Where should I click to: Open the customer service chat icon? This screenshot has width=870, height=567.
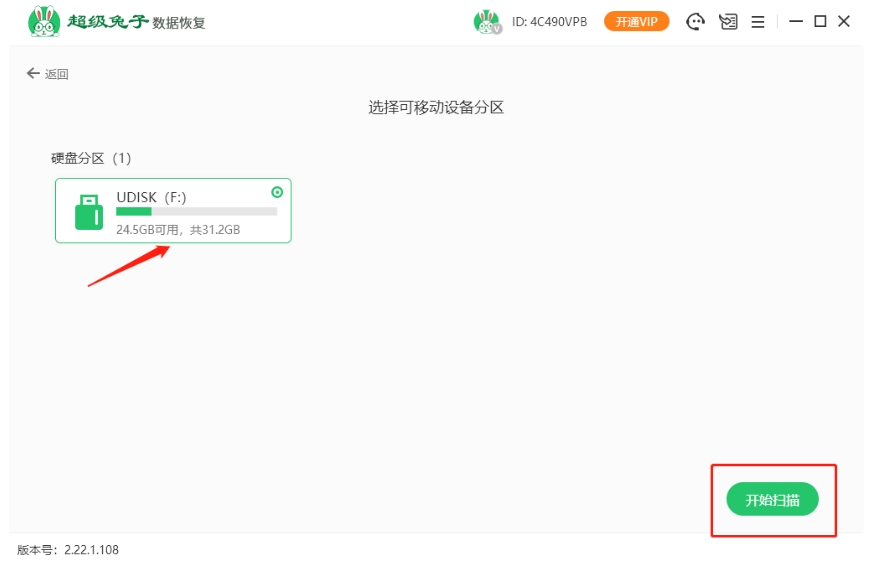coord(695,22)
